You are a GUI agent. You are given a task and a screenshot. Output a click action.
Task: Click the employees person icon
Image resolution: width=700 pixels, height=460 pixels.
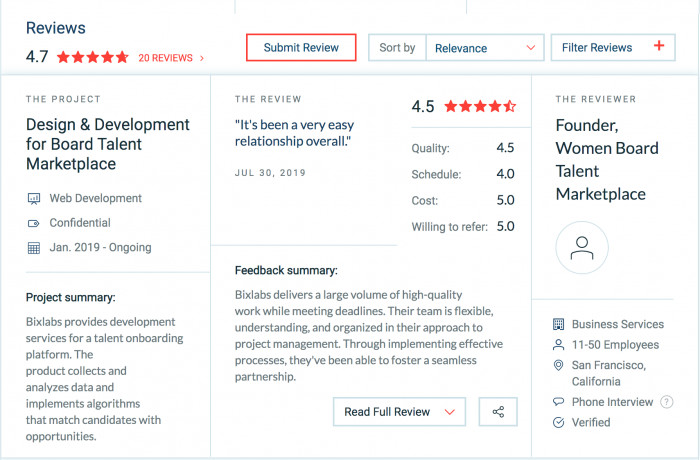tap(558, 345)
